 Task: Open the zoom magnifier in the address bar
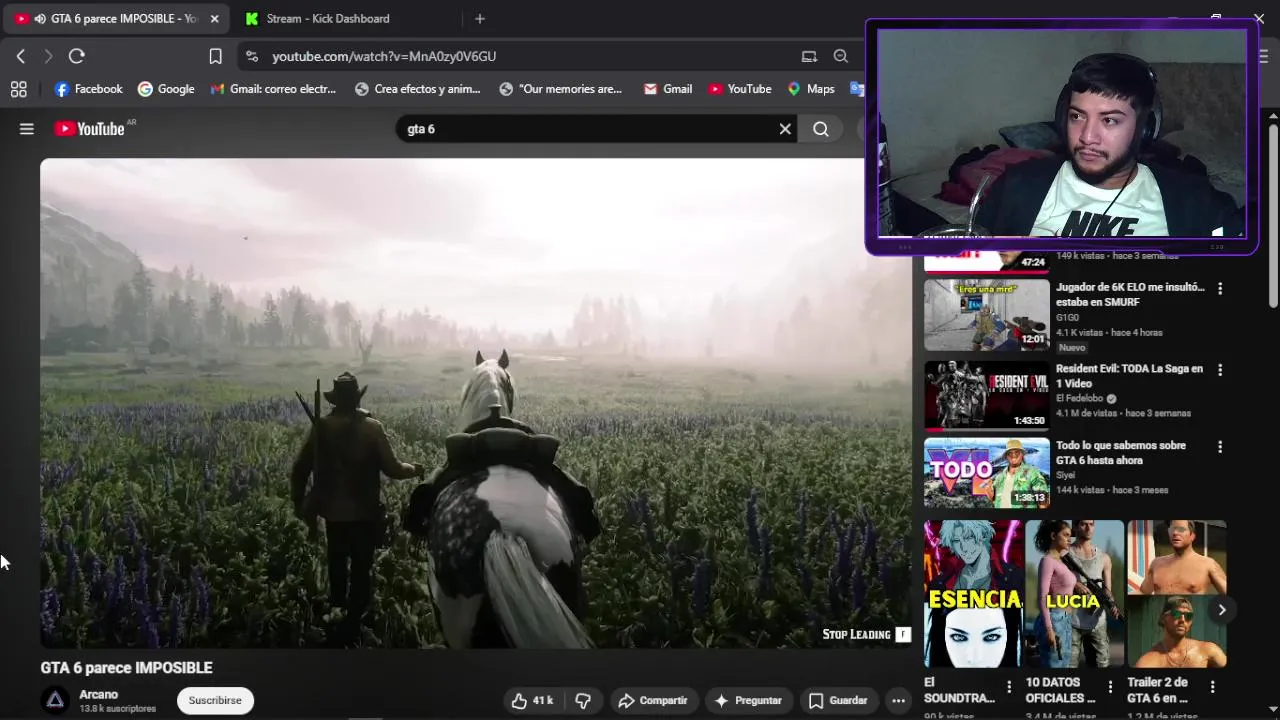pos(841,56)
